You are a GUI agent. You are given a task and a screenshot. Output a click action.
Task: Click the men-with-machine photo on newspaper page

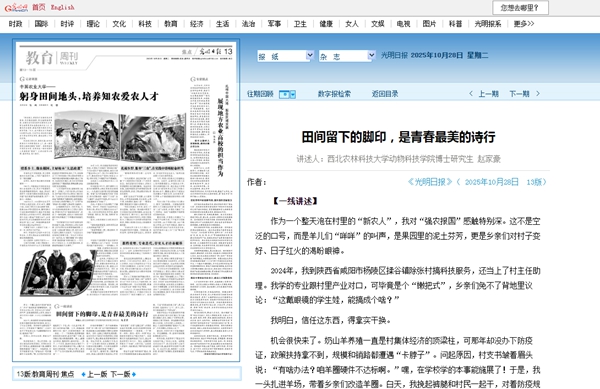[59, 273]
